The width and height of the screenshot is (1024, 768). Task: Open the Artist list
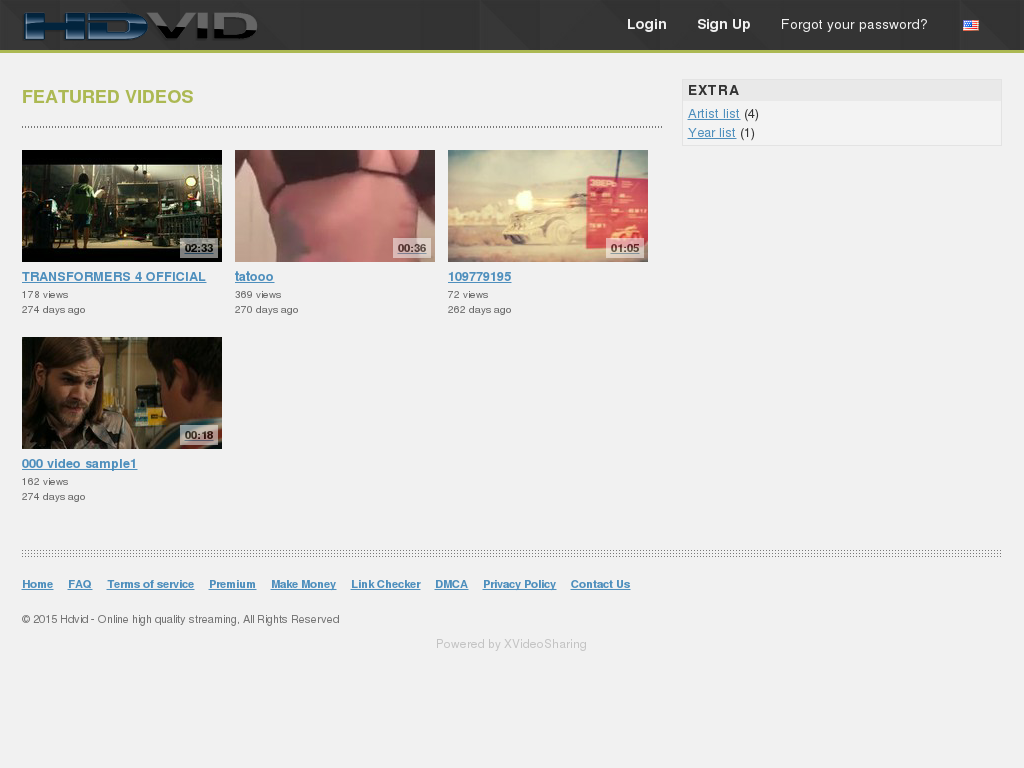713,113
